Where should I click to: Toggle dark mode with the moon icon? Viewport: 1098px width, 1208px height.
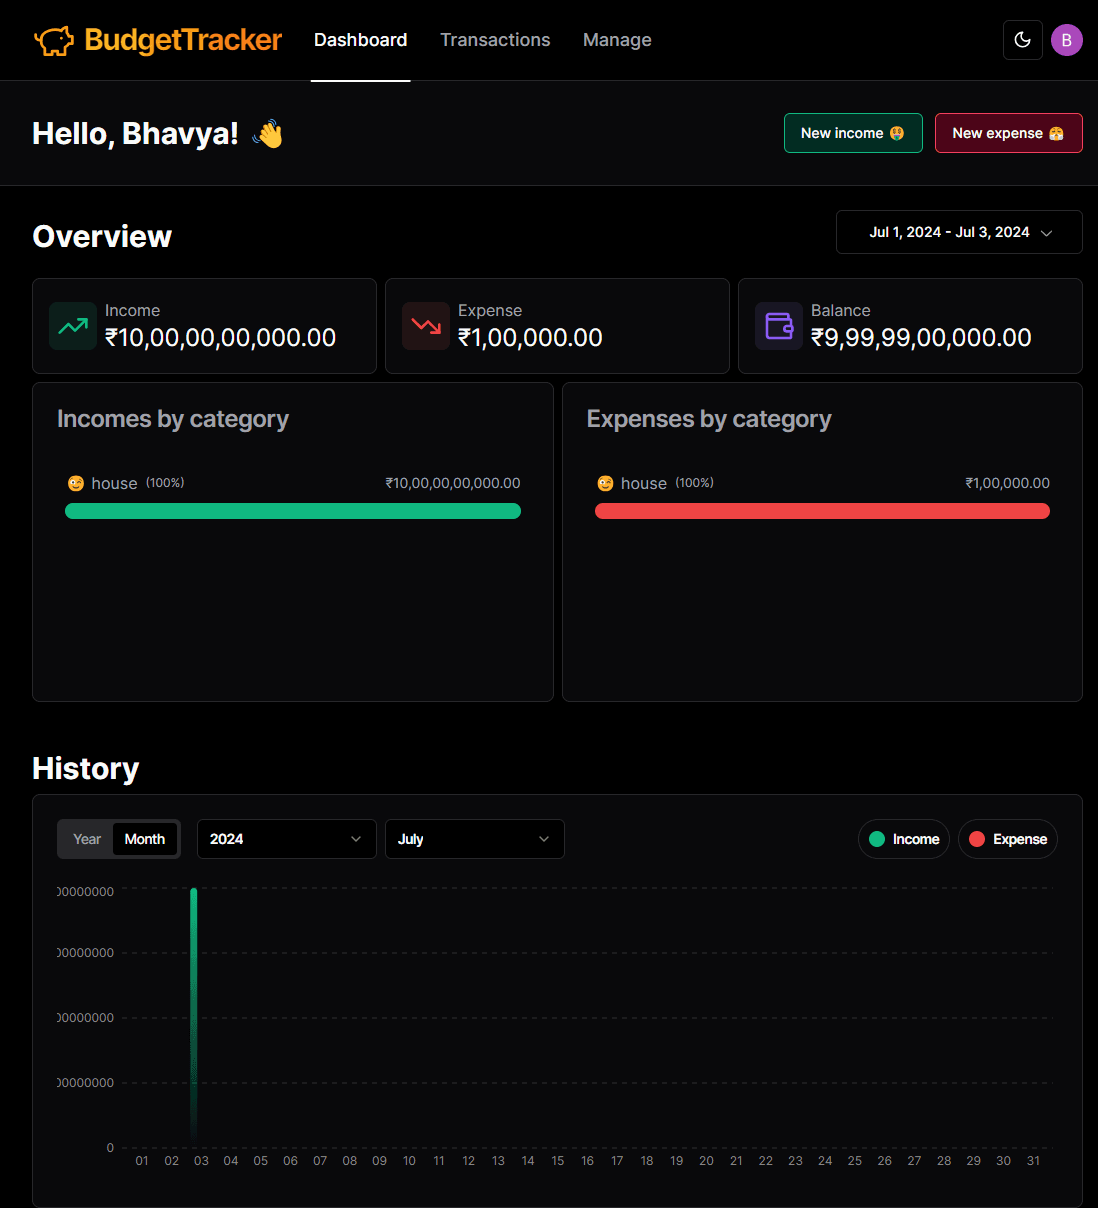click(1022, 40)
